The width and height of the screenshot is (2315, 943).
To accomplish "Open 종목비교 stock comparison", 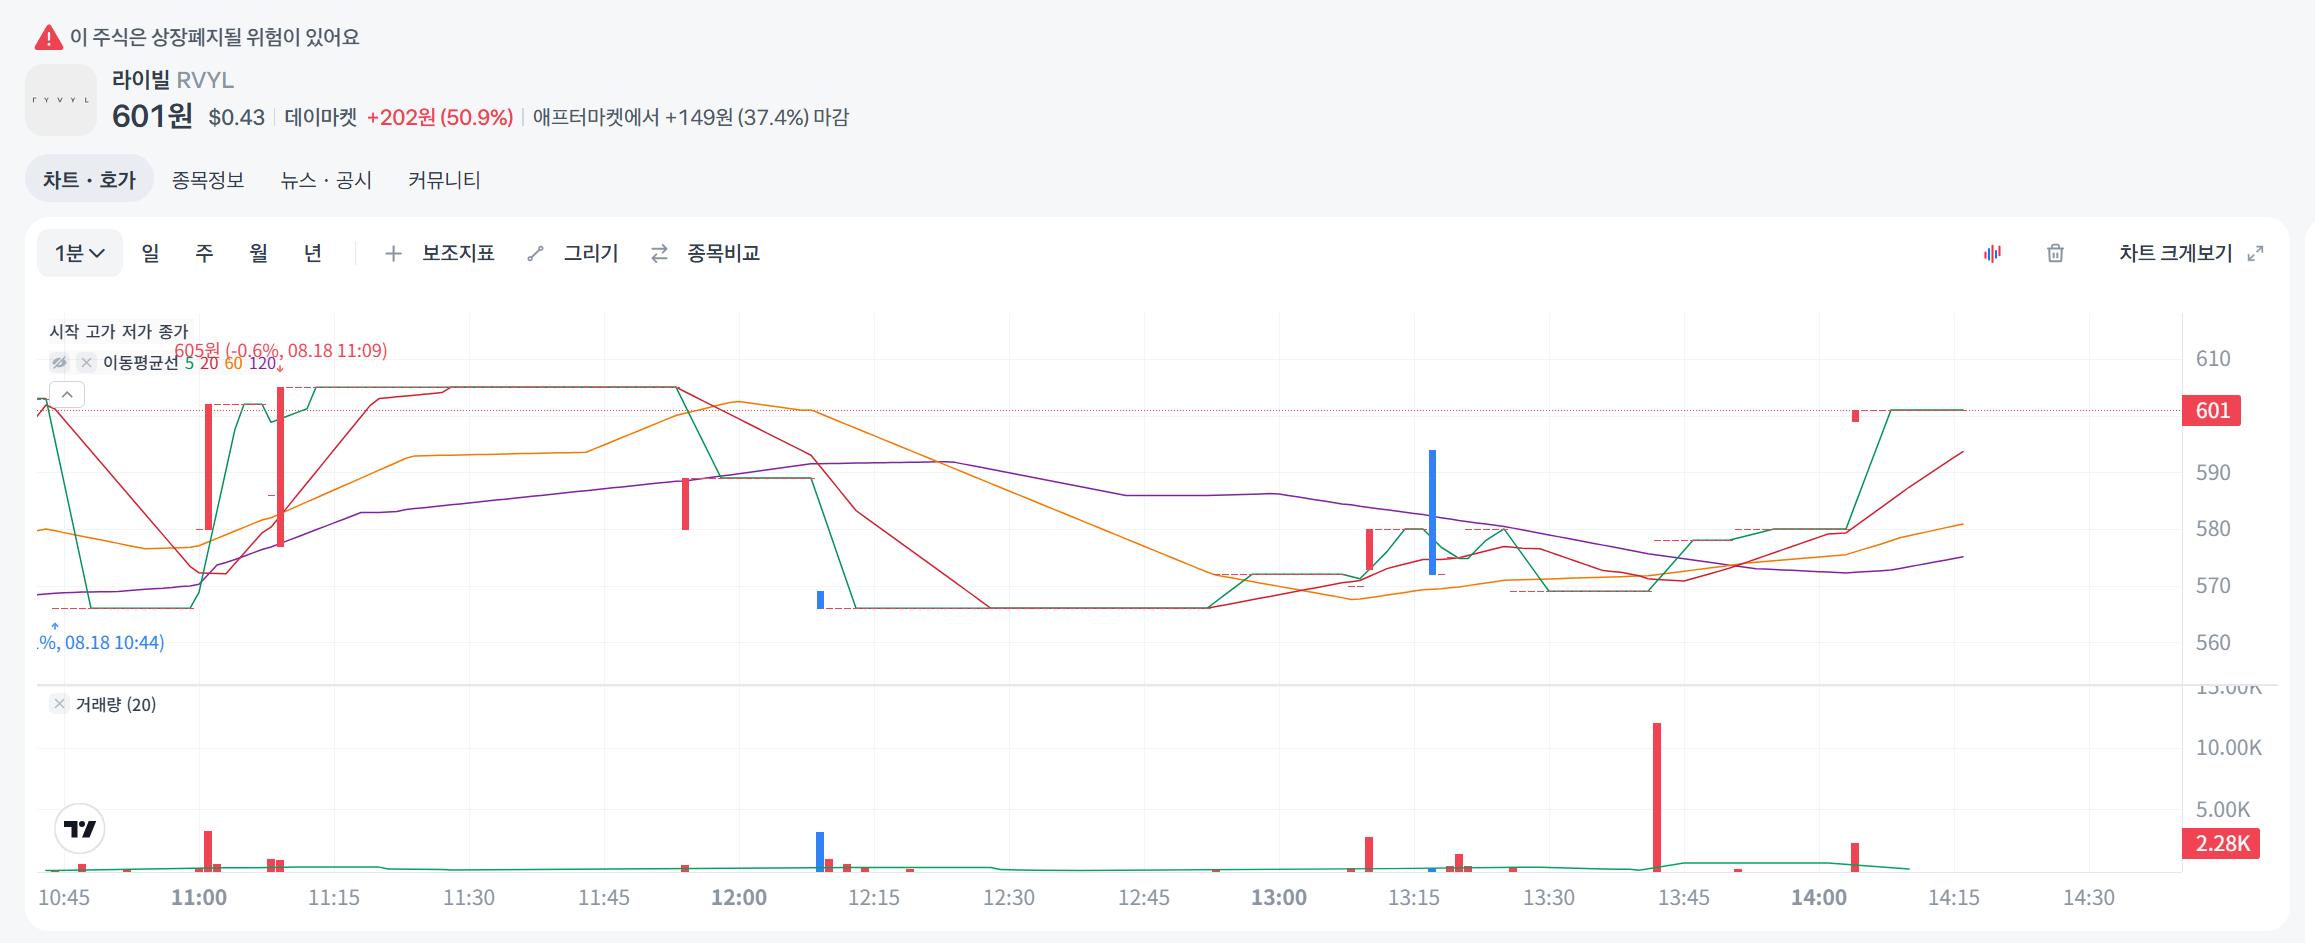I will coord(705,253).
